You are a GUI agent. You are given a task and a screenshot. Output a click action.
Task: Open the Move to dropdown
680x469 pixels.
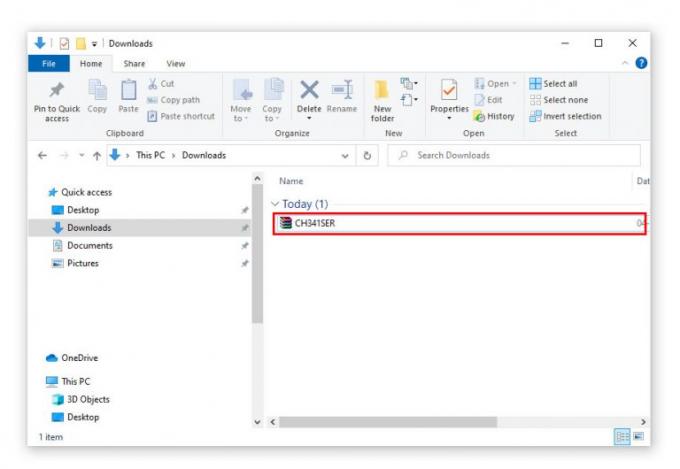pyautogui.click(x=241, y=98)
